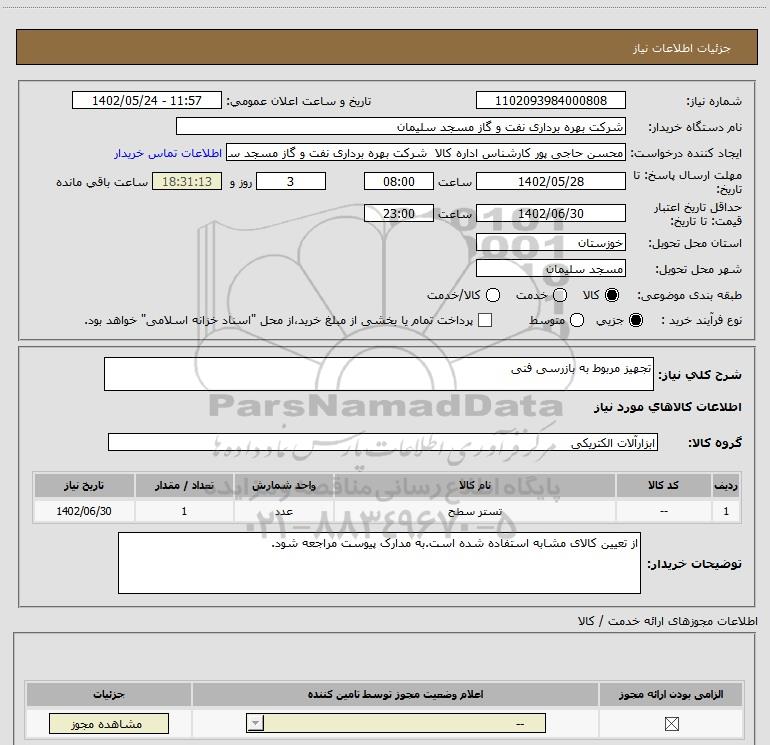The image size is (770, 745).
Task: Click the delivery province field خوزستان
Action: (x=550, y=242)
